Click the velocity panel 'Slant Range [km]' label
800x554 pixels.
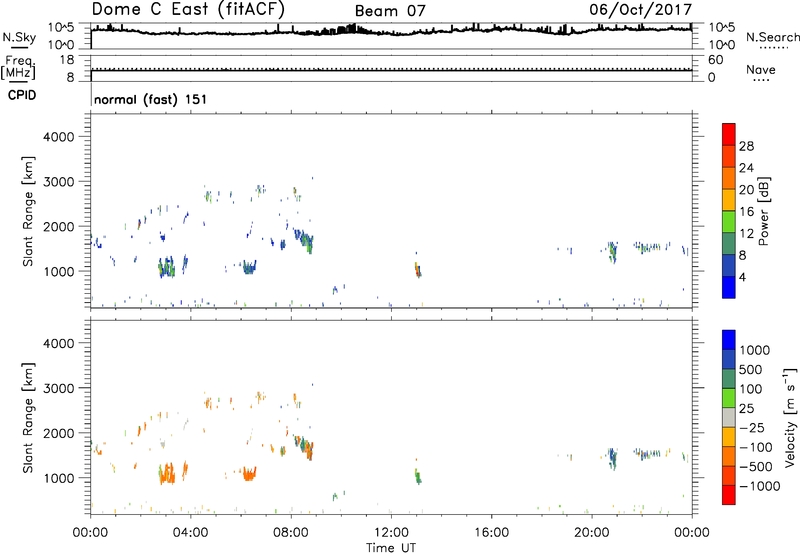tap(28, 418)
